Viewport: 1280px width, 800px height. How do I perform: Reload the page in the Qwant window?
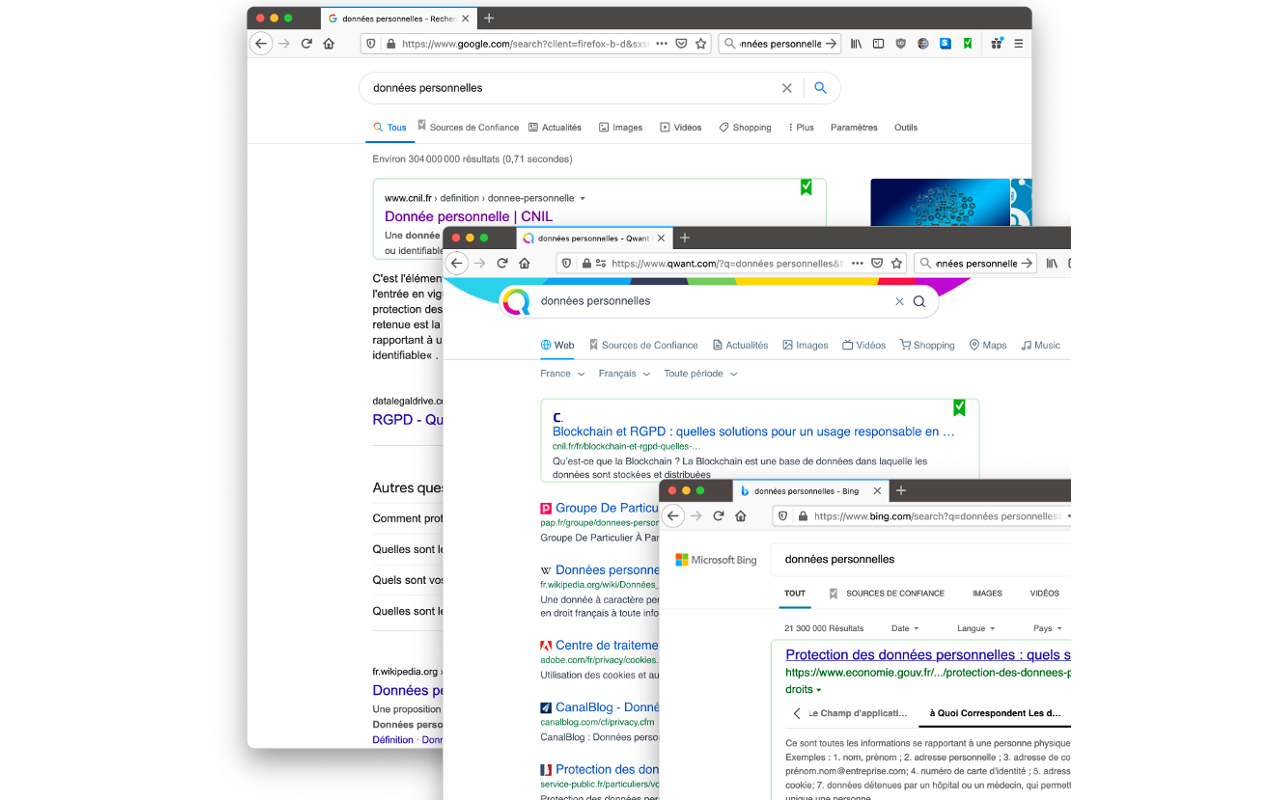pyautogui.click(x=503, y=263)
